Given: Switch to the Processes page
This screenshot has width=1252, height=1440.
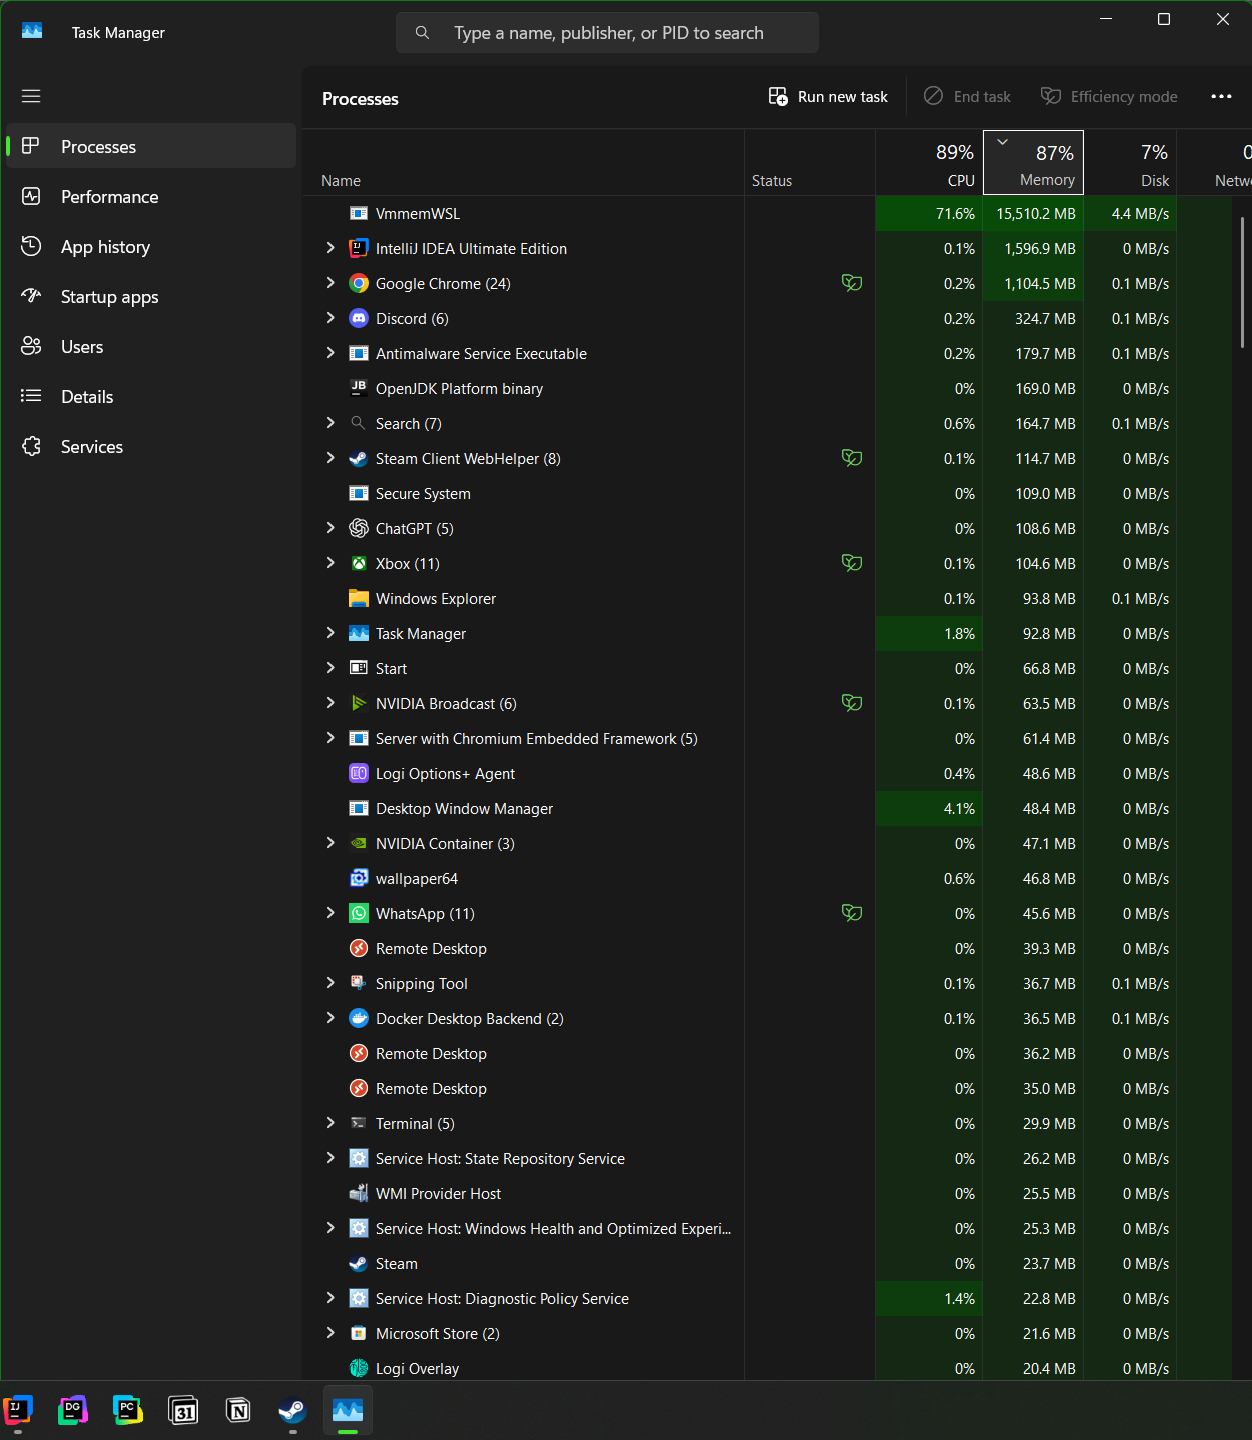Looking at the screenshot, I should click(151, 146).
